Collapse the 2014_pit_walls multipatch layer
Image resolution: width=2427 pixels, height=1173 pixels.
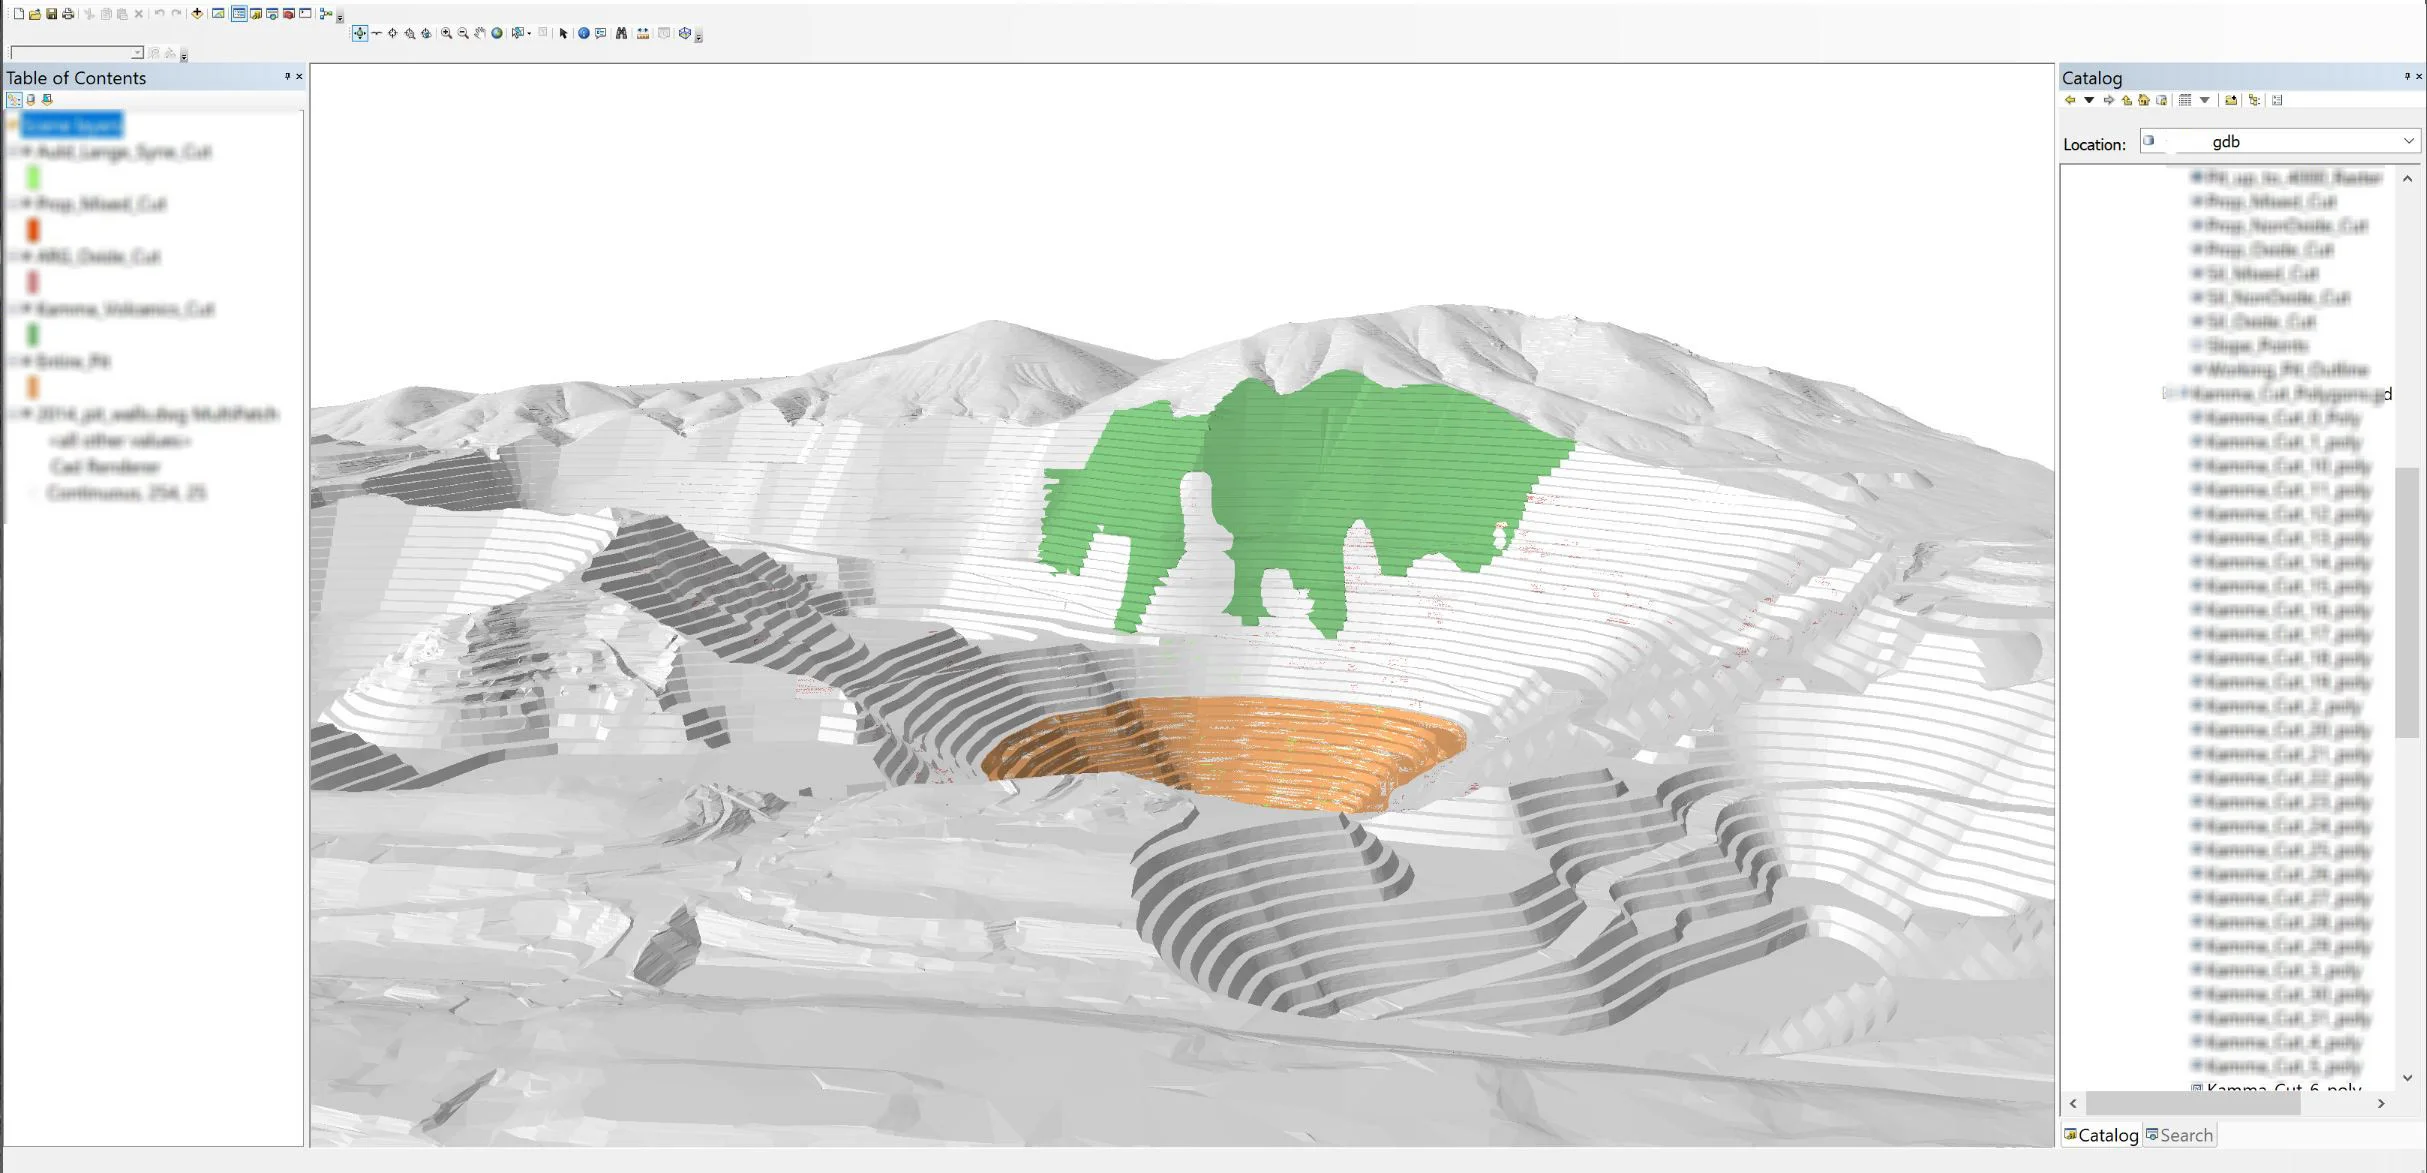coord(14,414)
